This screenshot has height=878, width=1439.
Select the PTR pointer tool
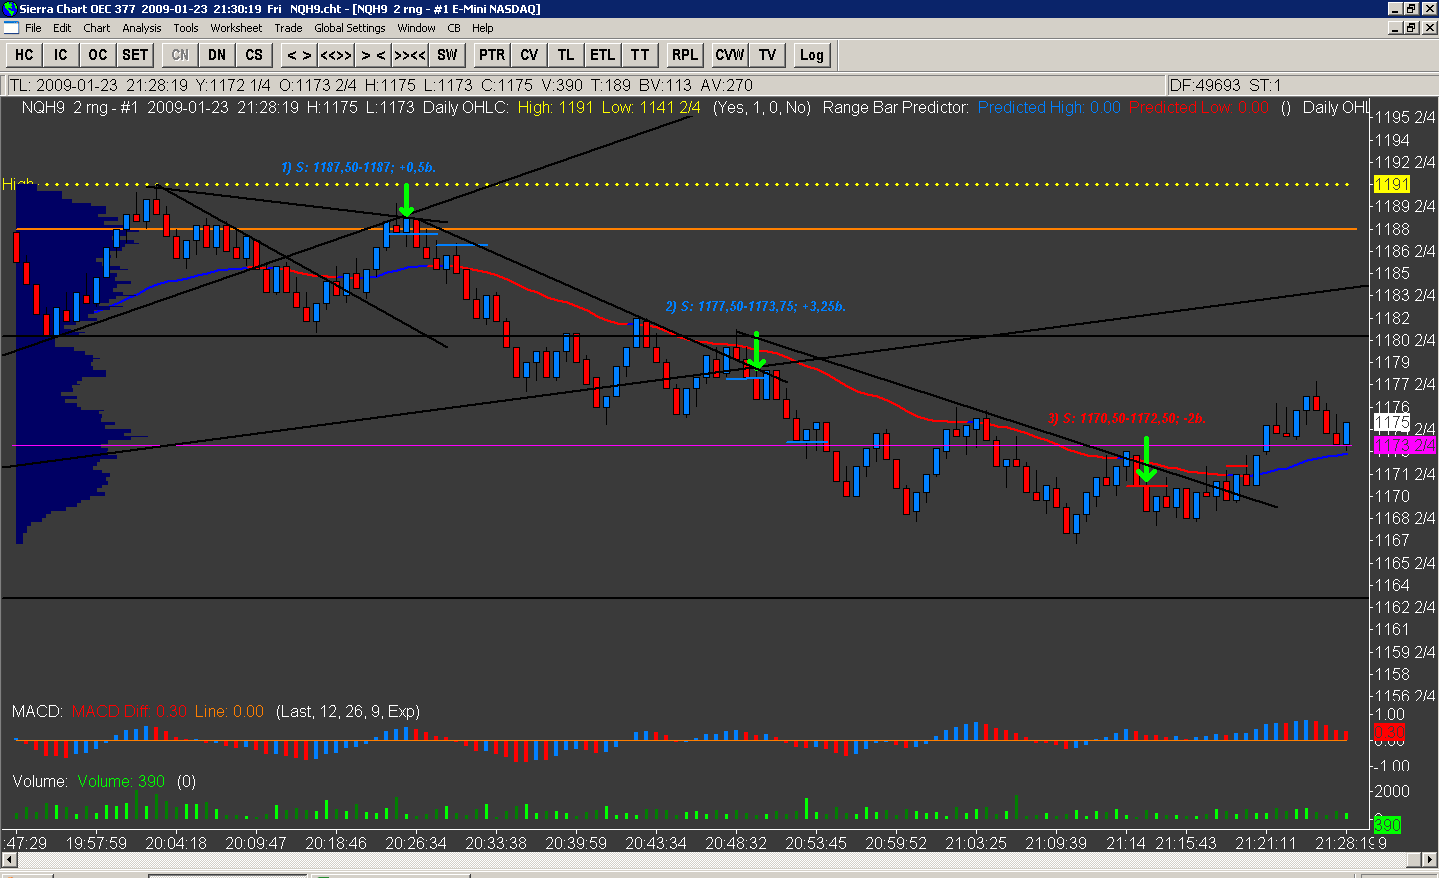[492, 55]
